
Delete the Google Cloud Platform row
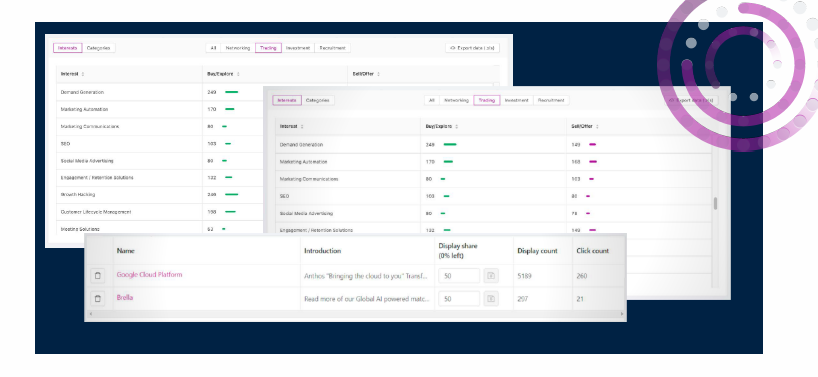tap(98, 275)
